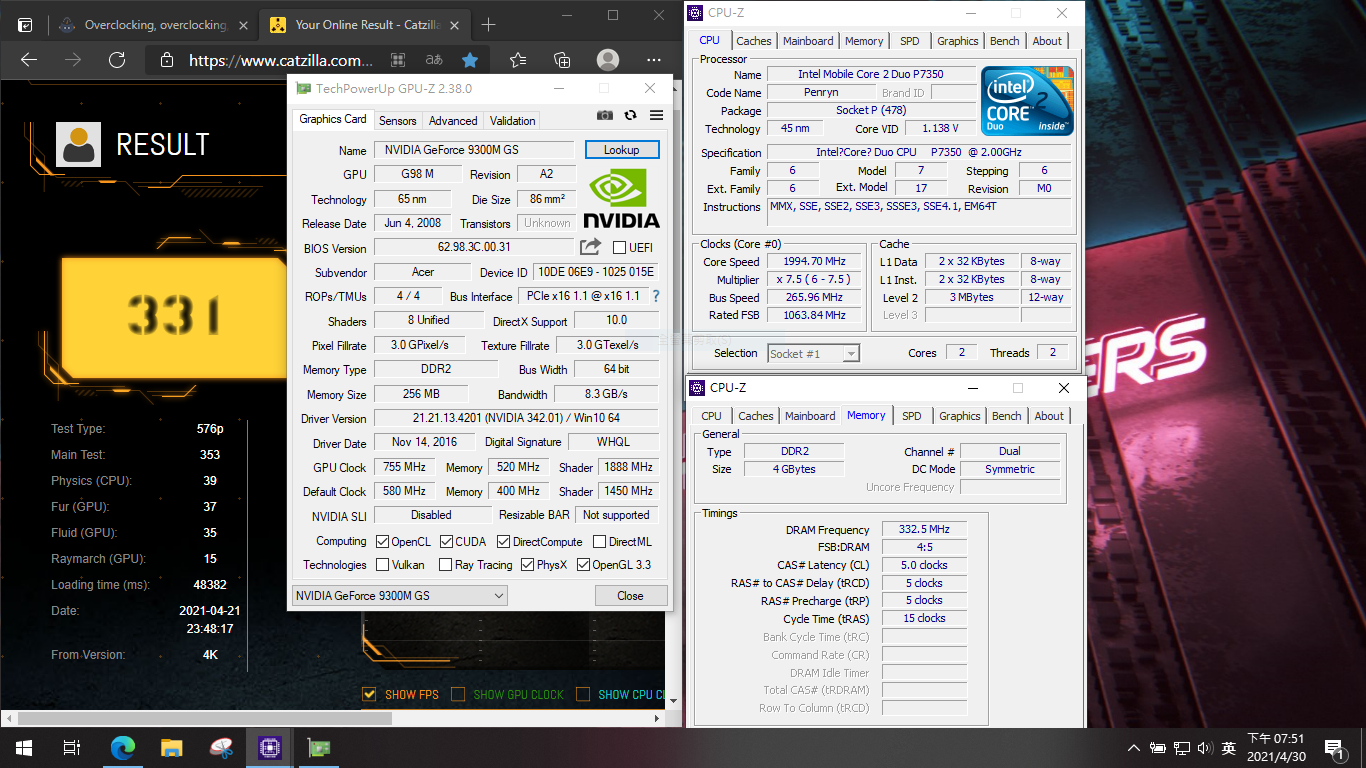The width and height of the screenshot is (1366, 768).
Task: Click the site lock icon
Action: (167, 60)
